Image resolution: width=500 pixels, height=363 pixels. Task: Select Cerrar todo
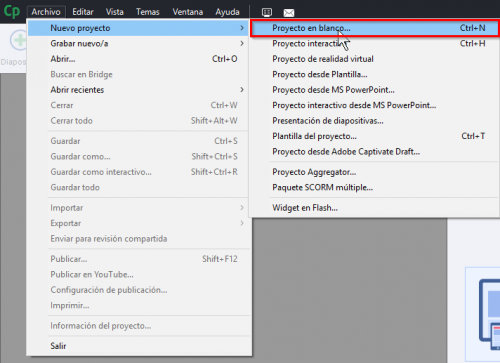point(138,121)
